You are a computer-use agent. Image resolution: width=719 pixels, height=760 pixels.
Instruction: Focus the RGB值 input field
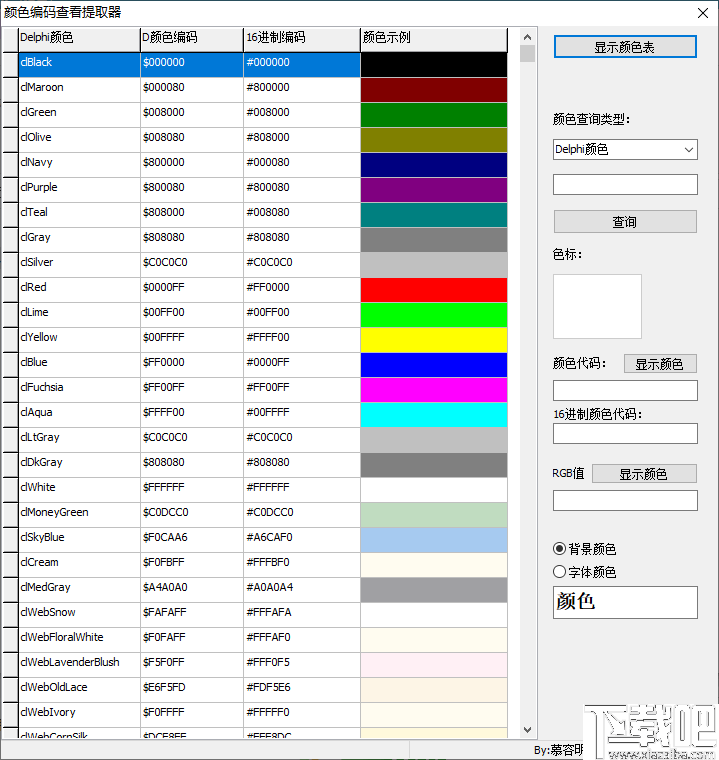625,500
